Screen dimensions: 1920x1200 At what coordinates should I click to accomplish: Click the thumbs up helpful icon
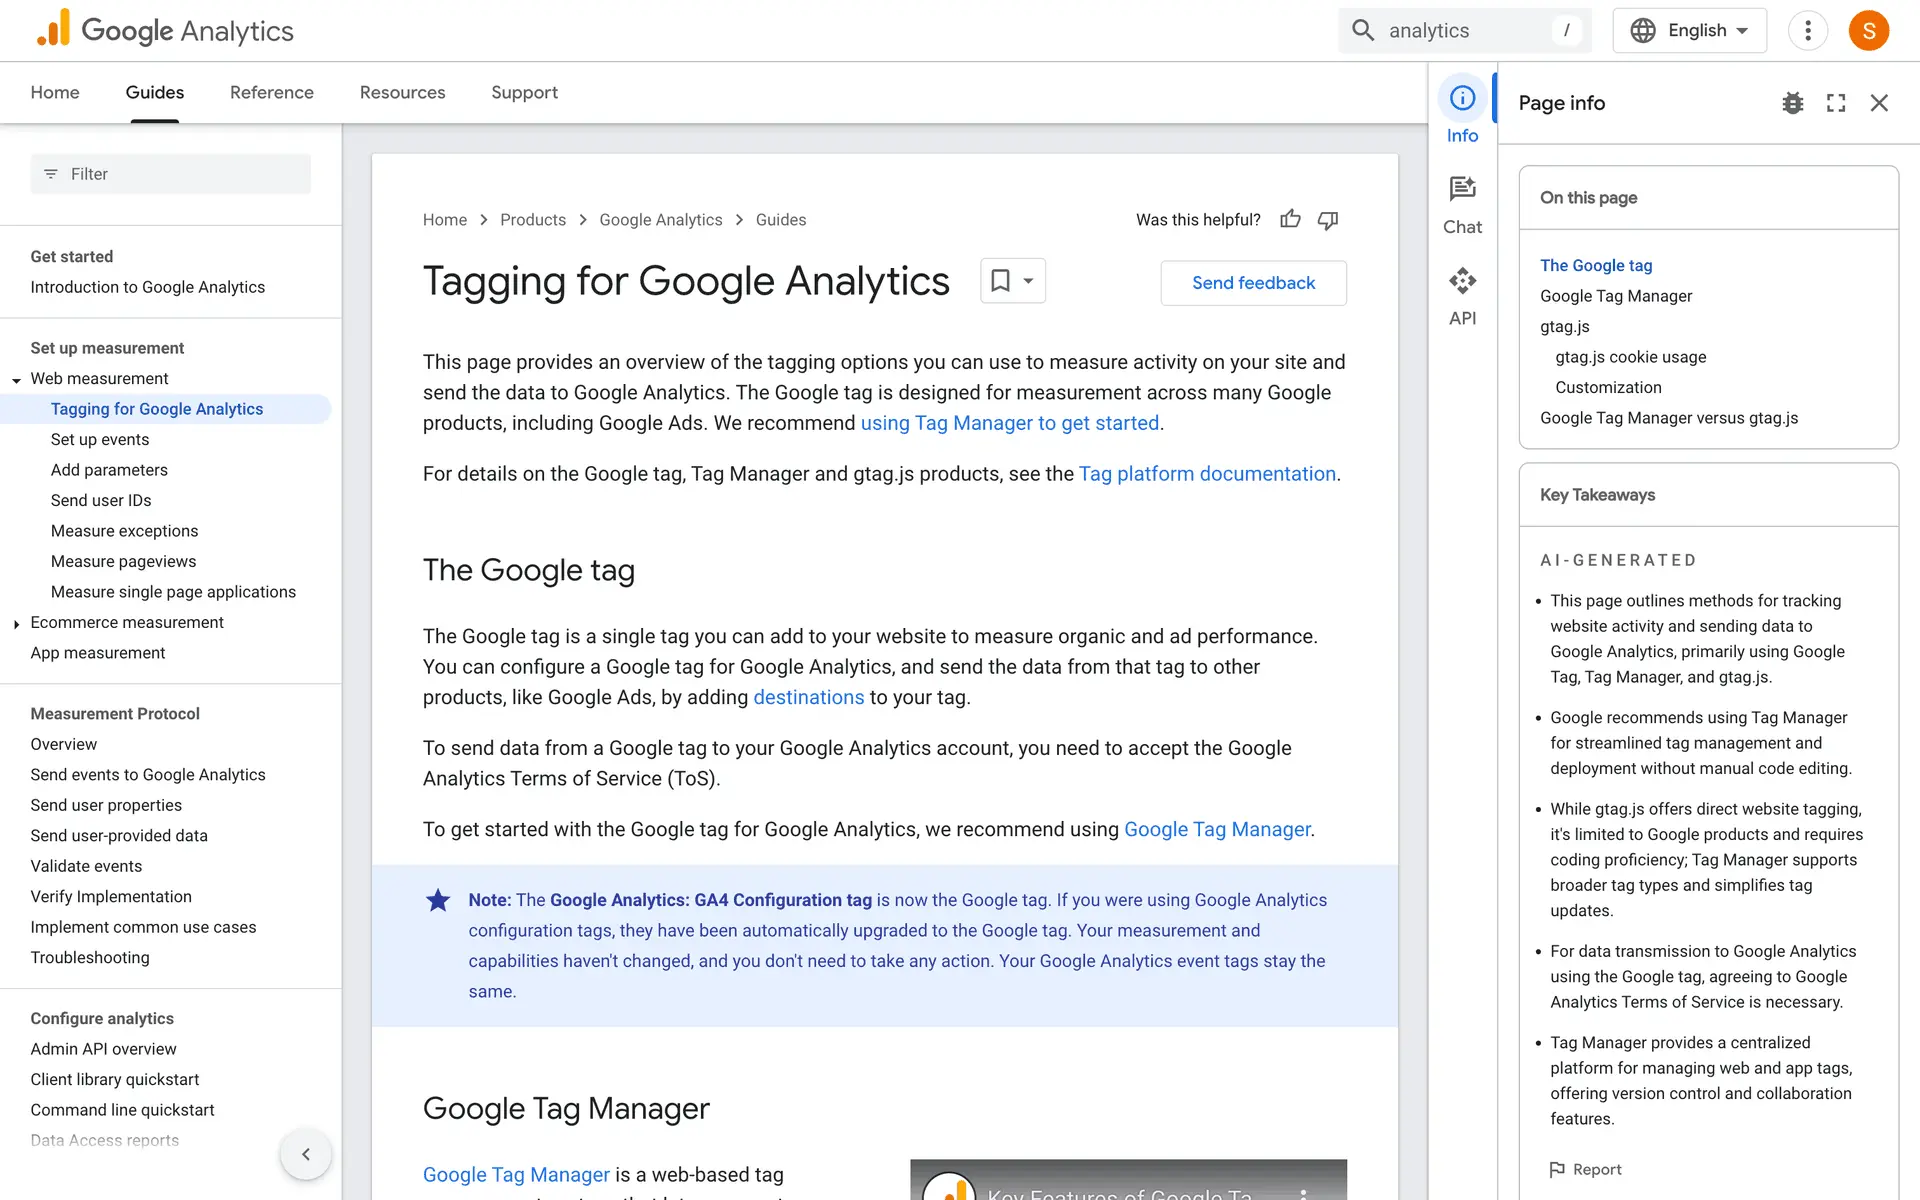[x=1290, y=219]
